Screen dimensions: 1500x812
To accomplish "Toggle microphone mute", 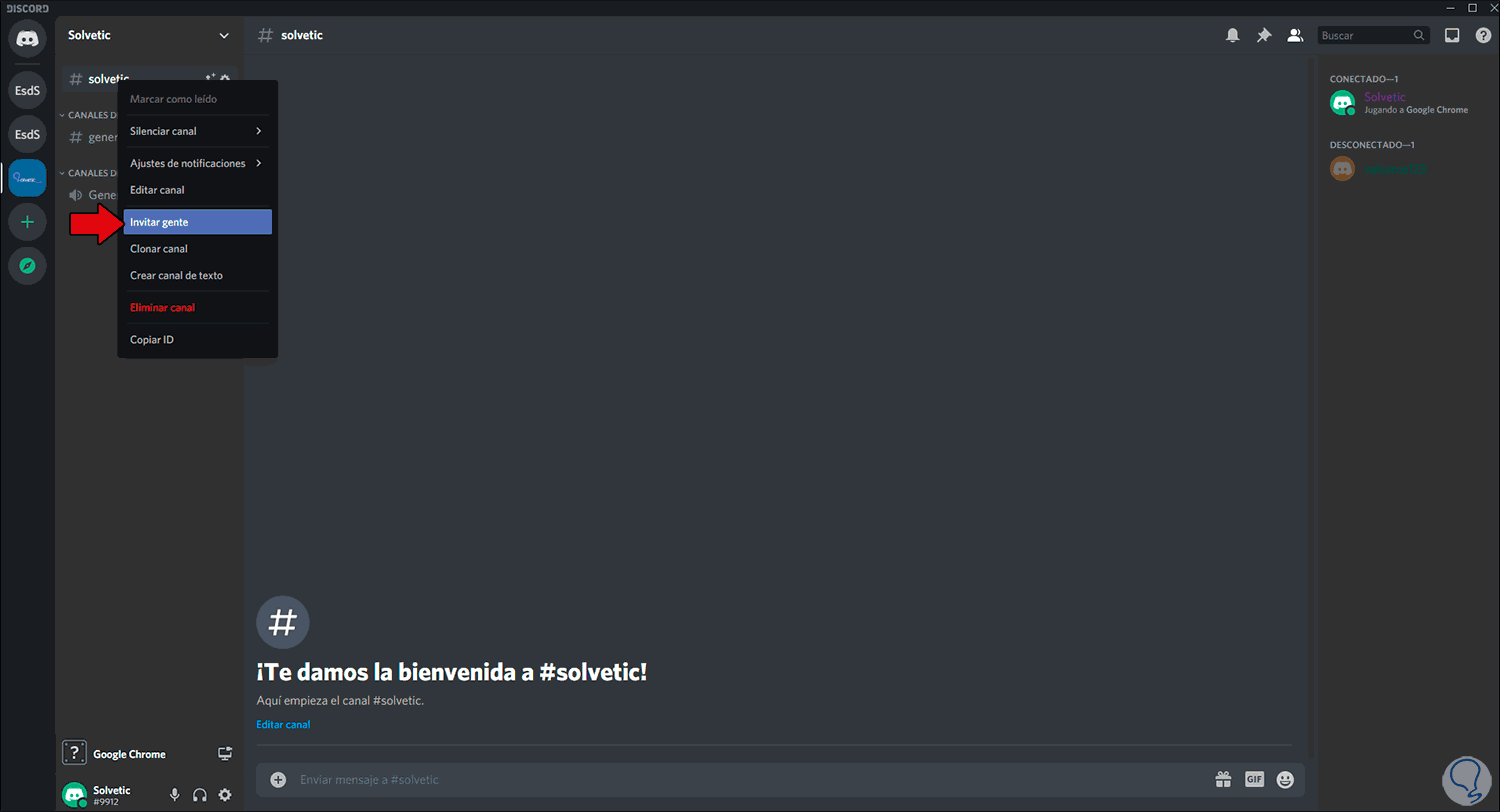I will [x=174, y=795].
